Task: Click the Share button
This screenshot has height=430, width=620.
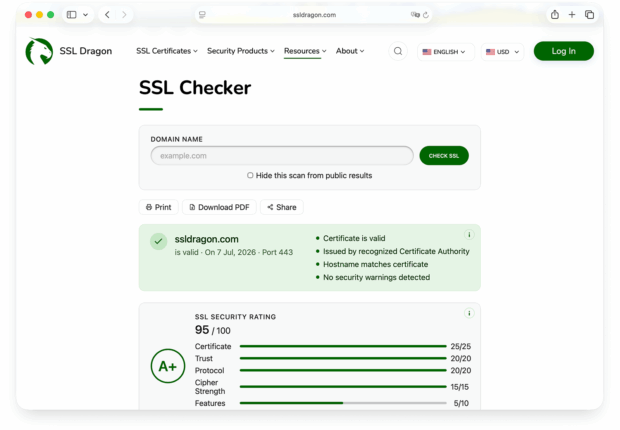Action: pos(282,207)
